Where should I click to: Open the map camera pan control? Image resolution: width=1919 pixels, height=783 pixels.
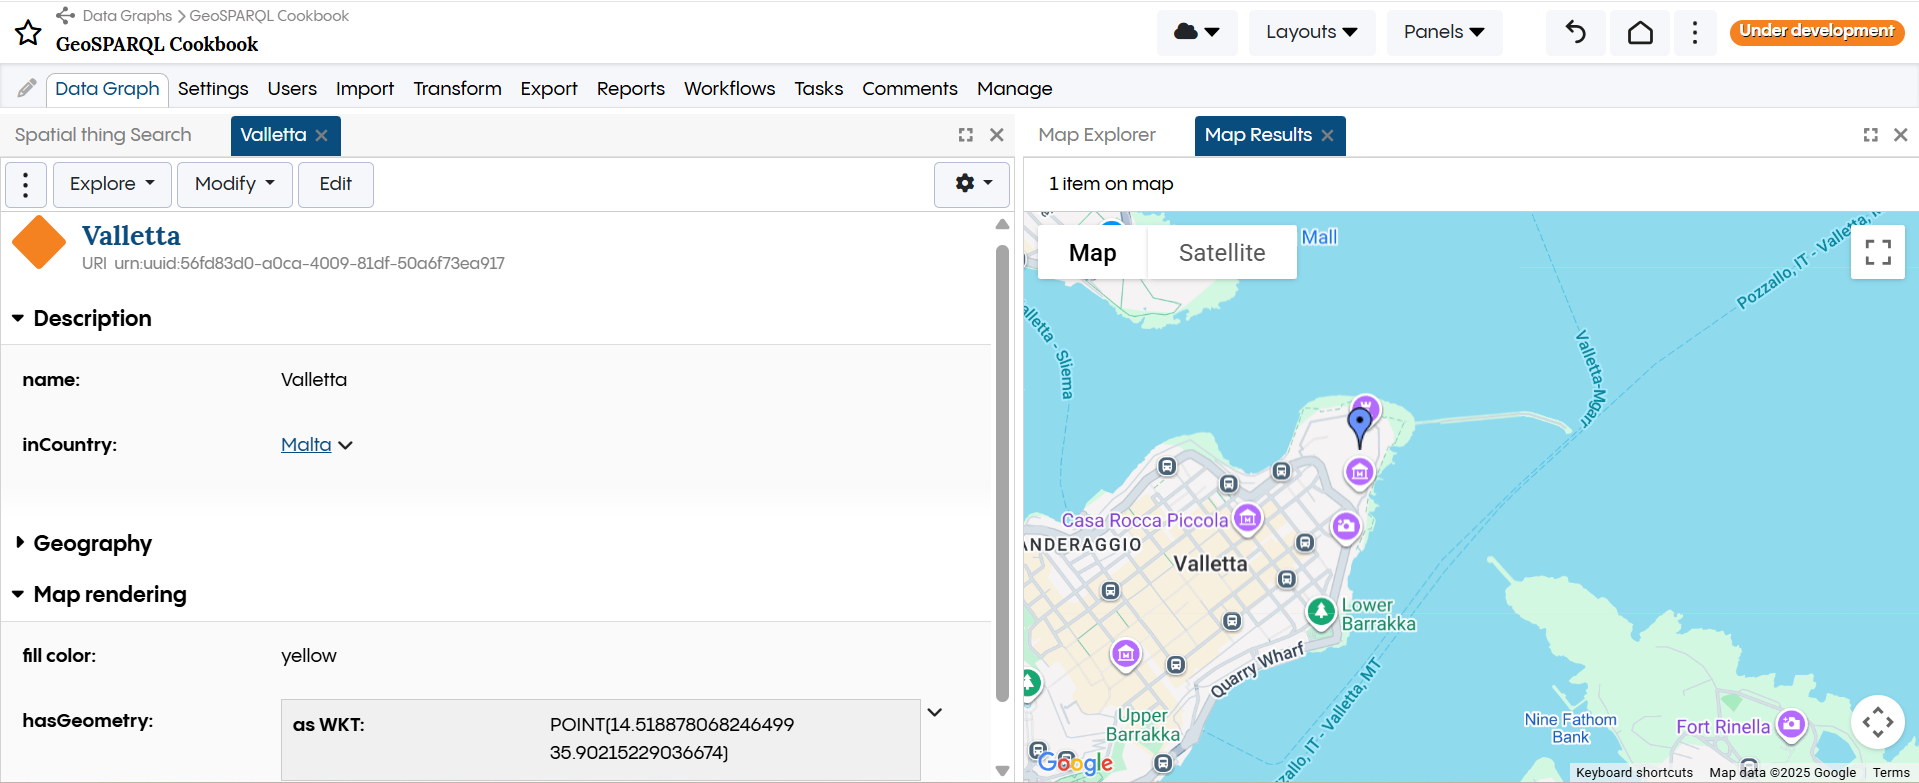click(x=1876, y=721)
